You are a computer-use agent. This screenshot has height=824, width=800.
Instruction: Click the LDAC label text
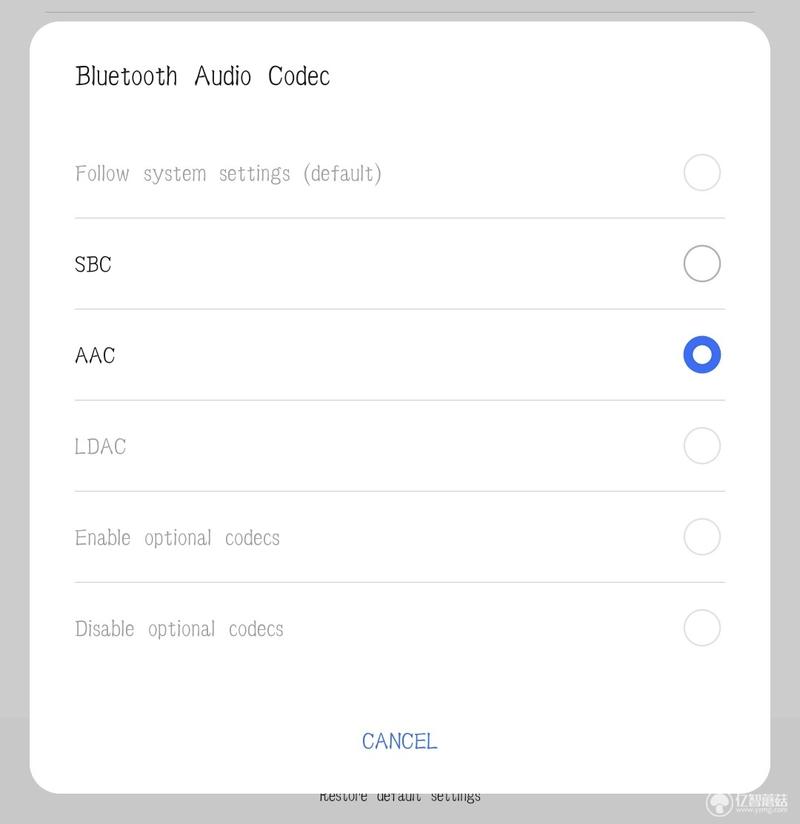tap(100, 447)
